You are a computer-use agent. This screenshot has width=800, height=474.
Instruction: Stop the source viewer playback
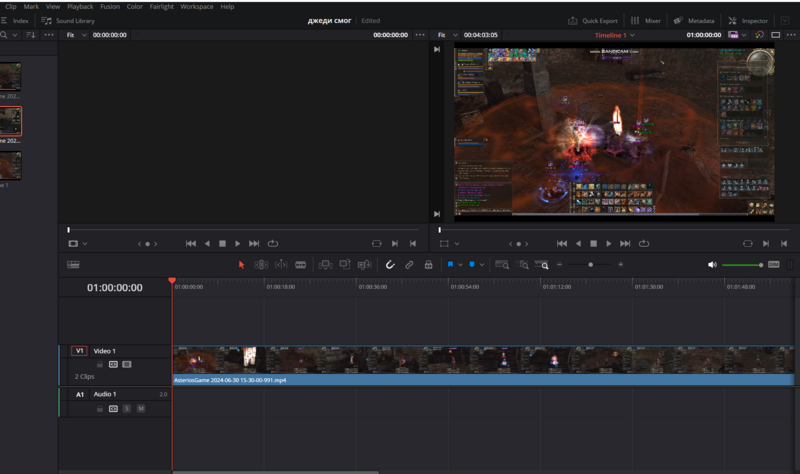click(x=222, y=244)
